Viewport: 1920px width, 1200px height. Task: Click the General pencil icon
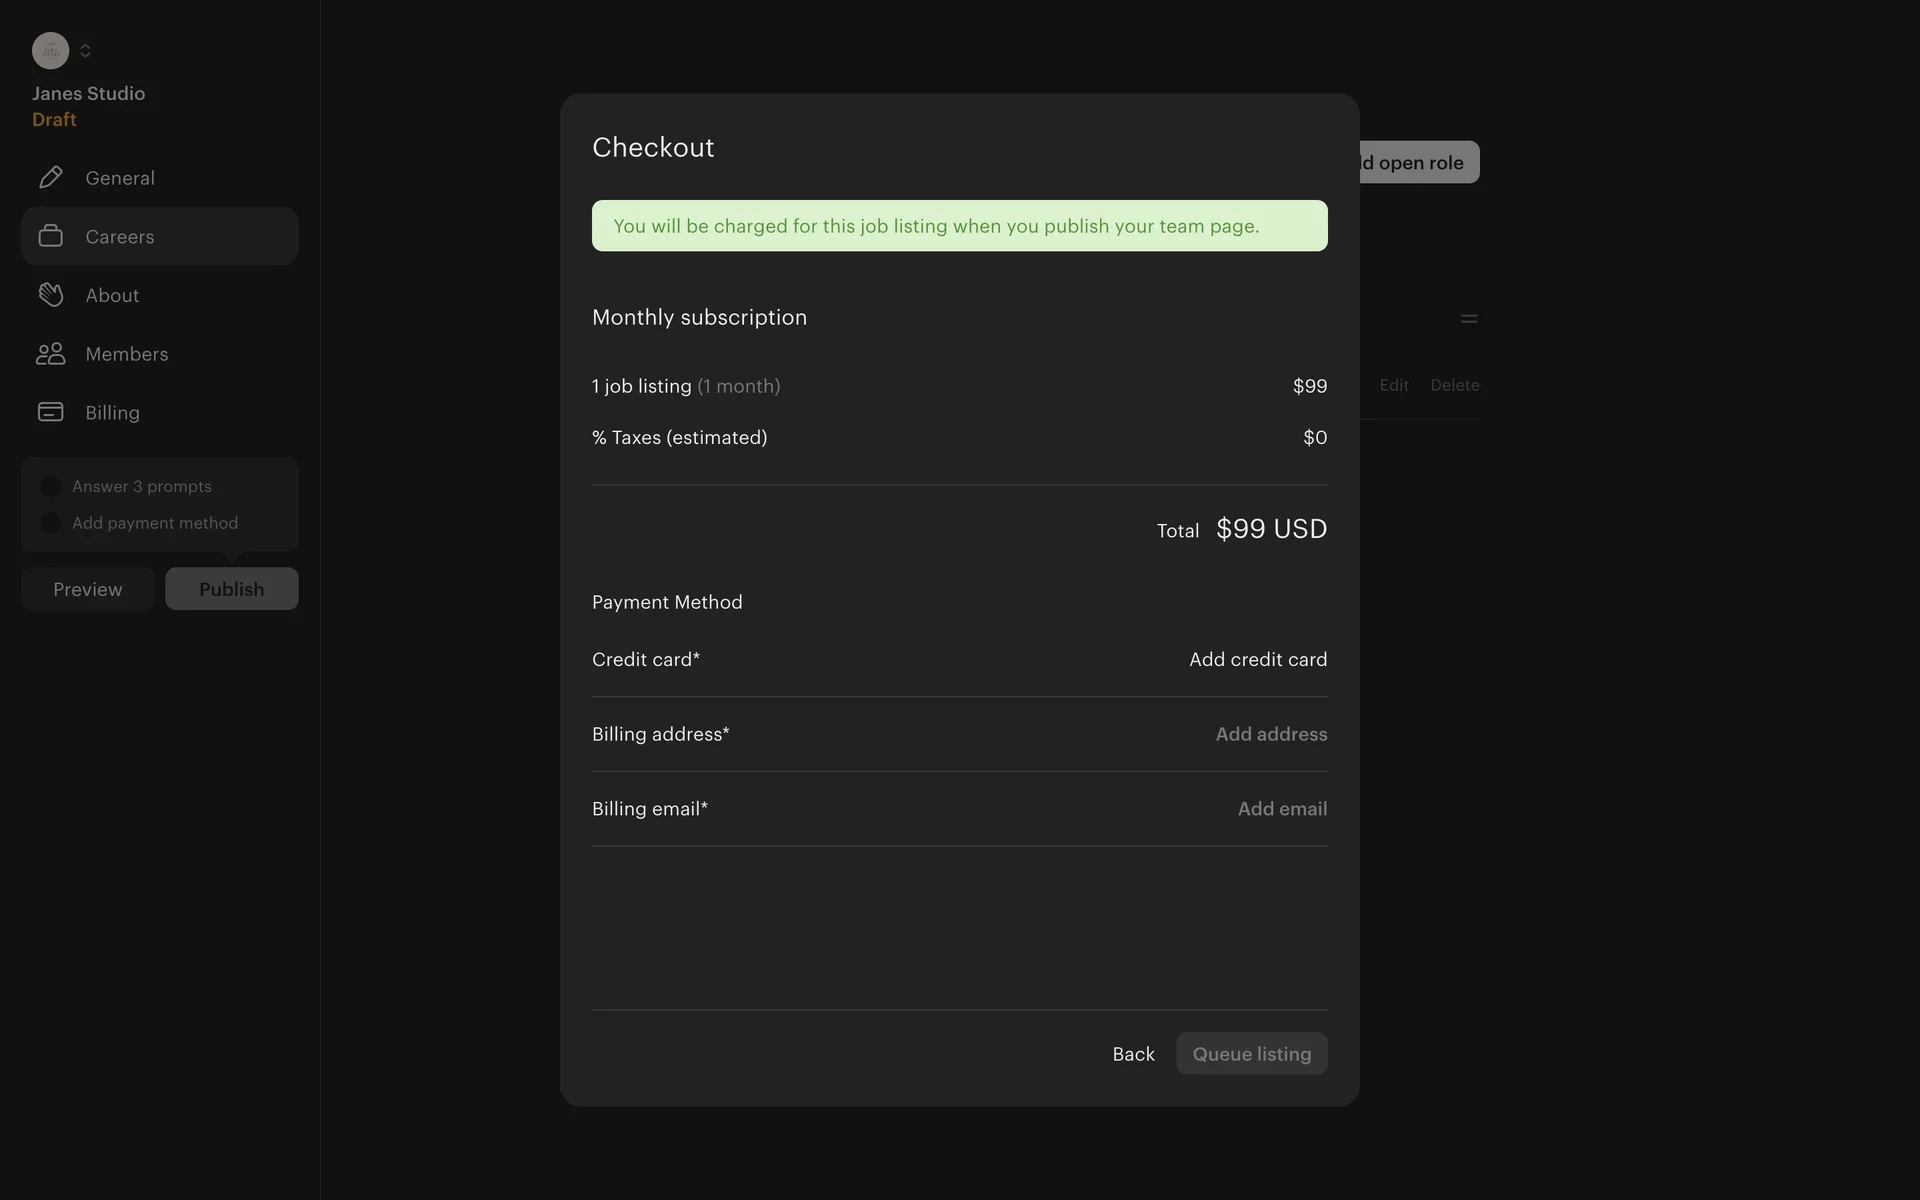pyautogui.click(x=51, y=178)
